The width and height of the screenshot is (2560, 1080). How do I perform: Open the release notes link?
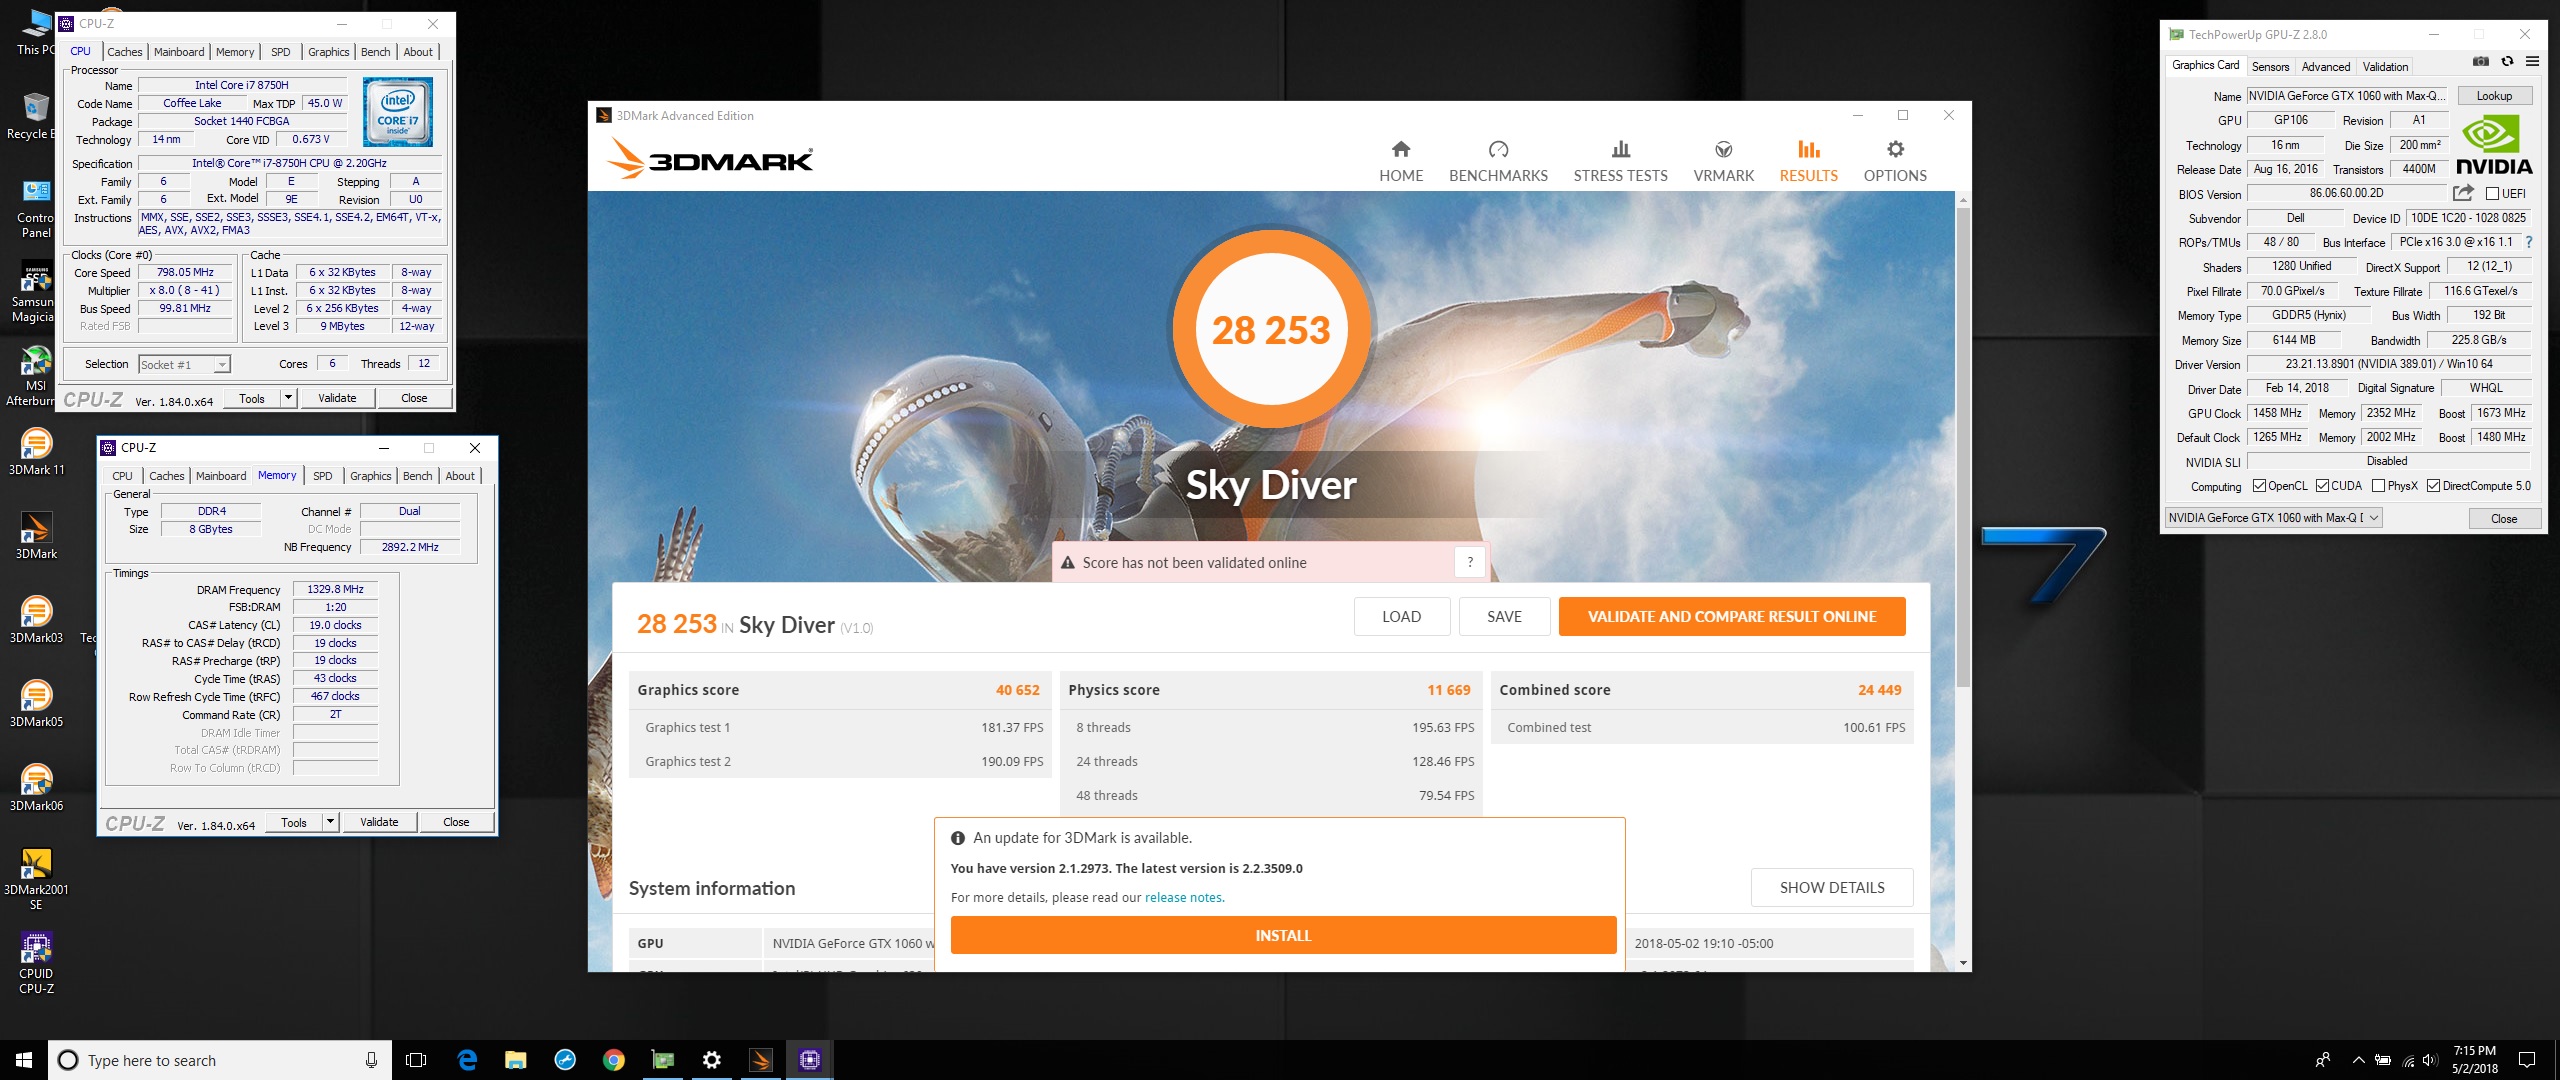coord(1183,897)
